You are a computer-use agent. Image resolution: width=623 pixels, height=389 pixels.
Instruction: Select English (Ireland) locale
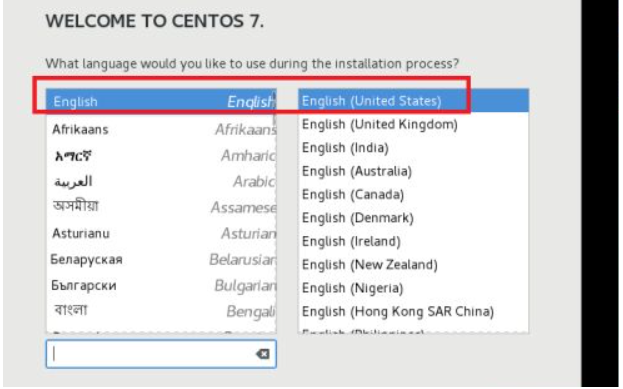(413, 242)
